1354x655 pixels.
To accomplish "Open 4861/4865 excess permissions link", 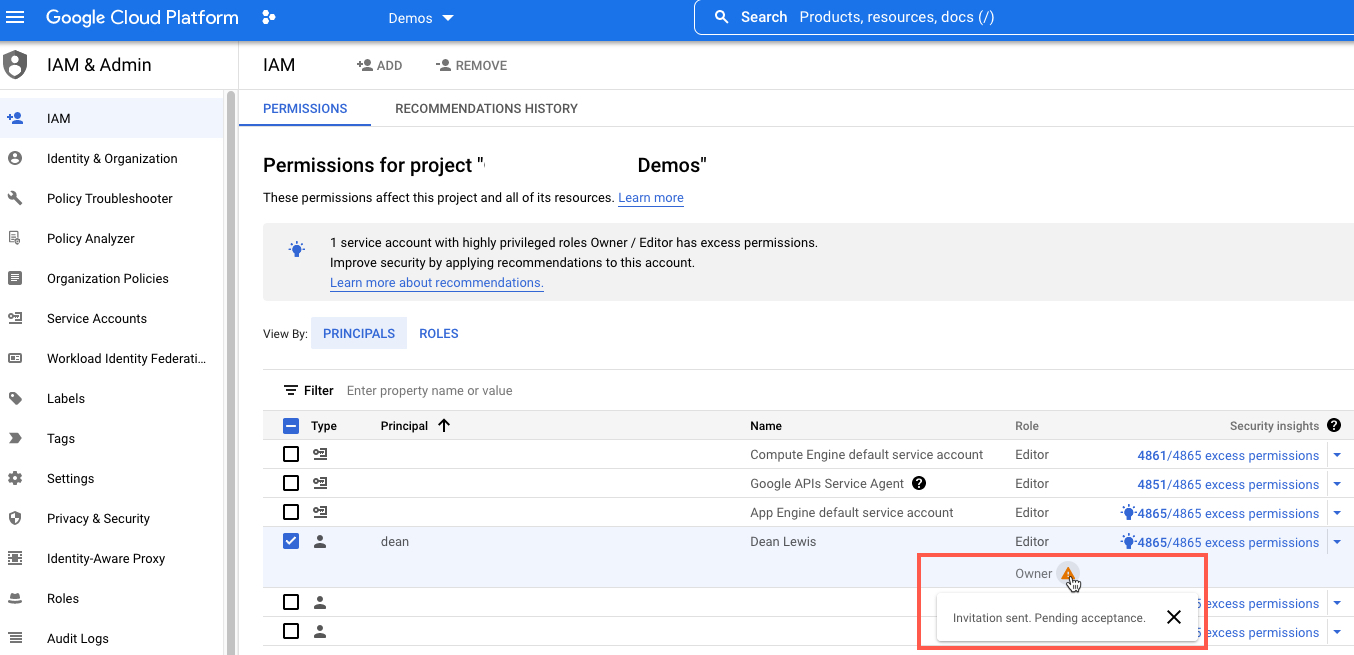I will pyautogui.click(x=1228, y=455).
